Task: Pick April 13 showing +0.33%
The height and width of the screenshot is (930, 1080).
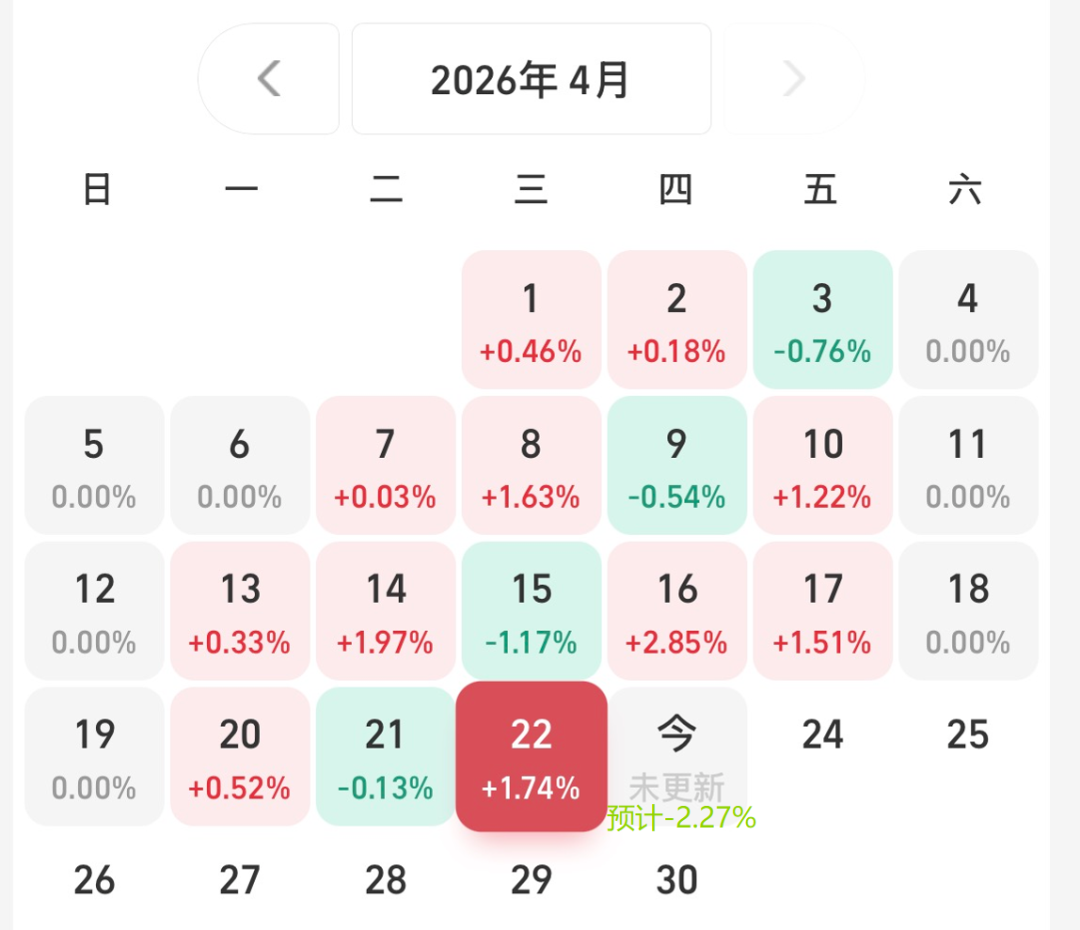Action: click(240, 611)
